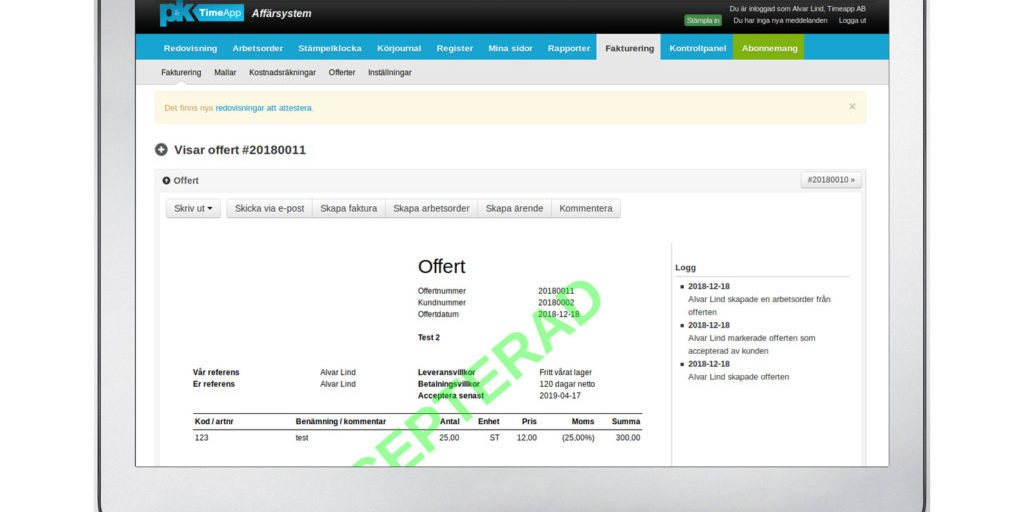The width and height of the screenshot is (1024, 512).
Task: Click the Kommentera button
Action: coord(586,209)
